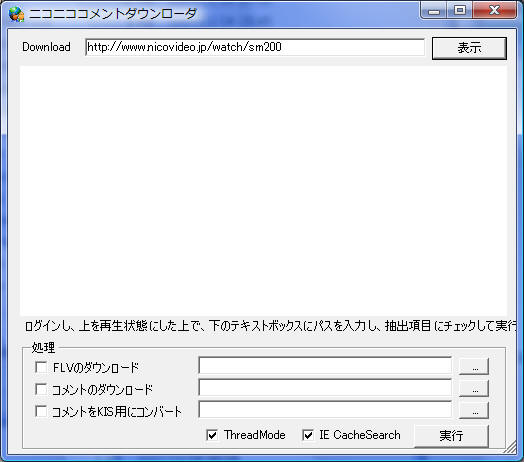
Task: Minimize the comment downloader window
Action: [434, 11]
